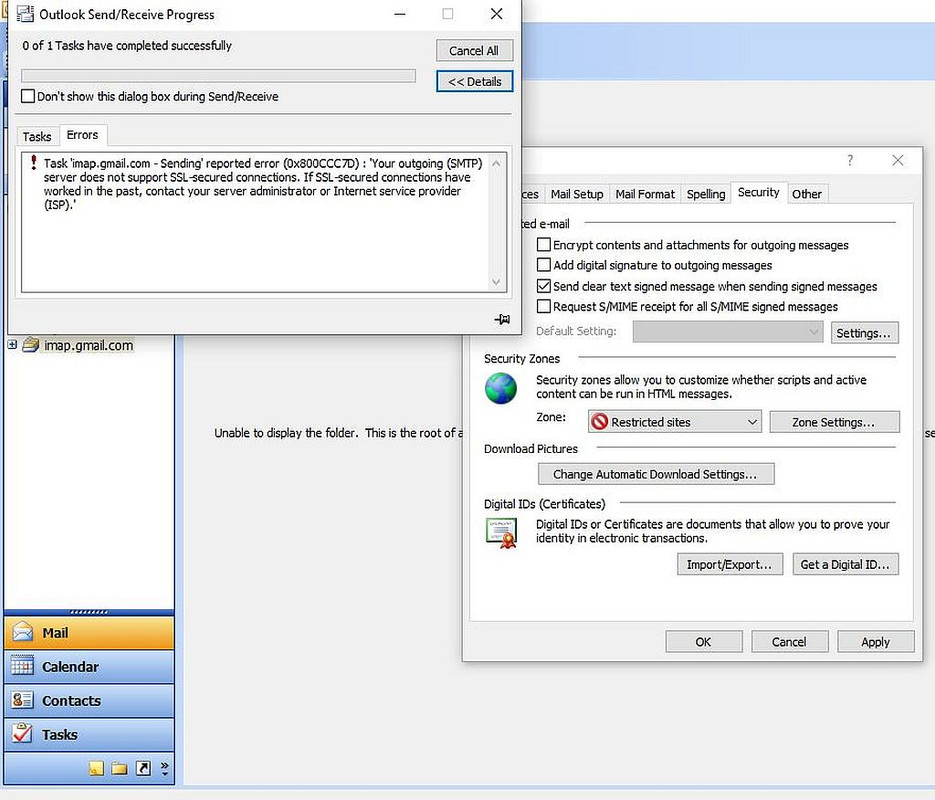The height and width of the screenshot is (800, 935).
Task: Click the navigation pane resize grip dots
Action: [89, 612]
